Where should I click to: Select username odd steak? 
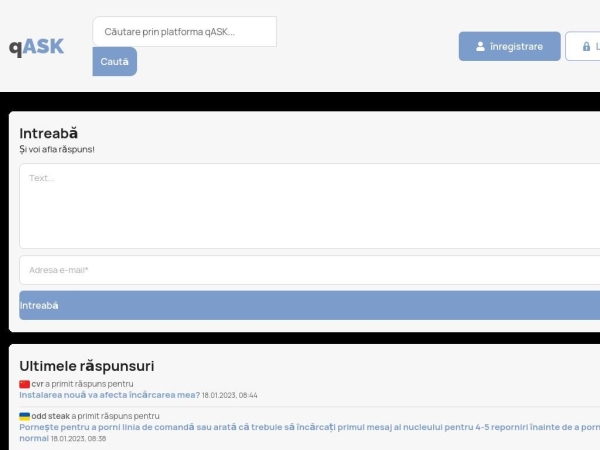click(51, 416)
